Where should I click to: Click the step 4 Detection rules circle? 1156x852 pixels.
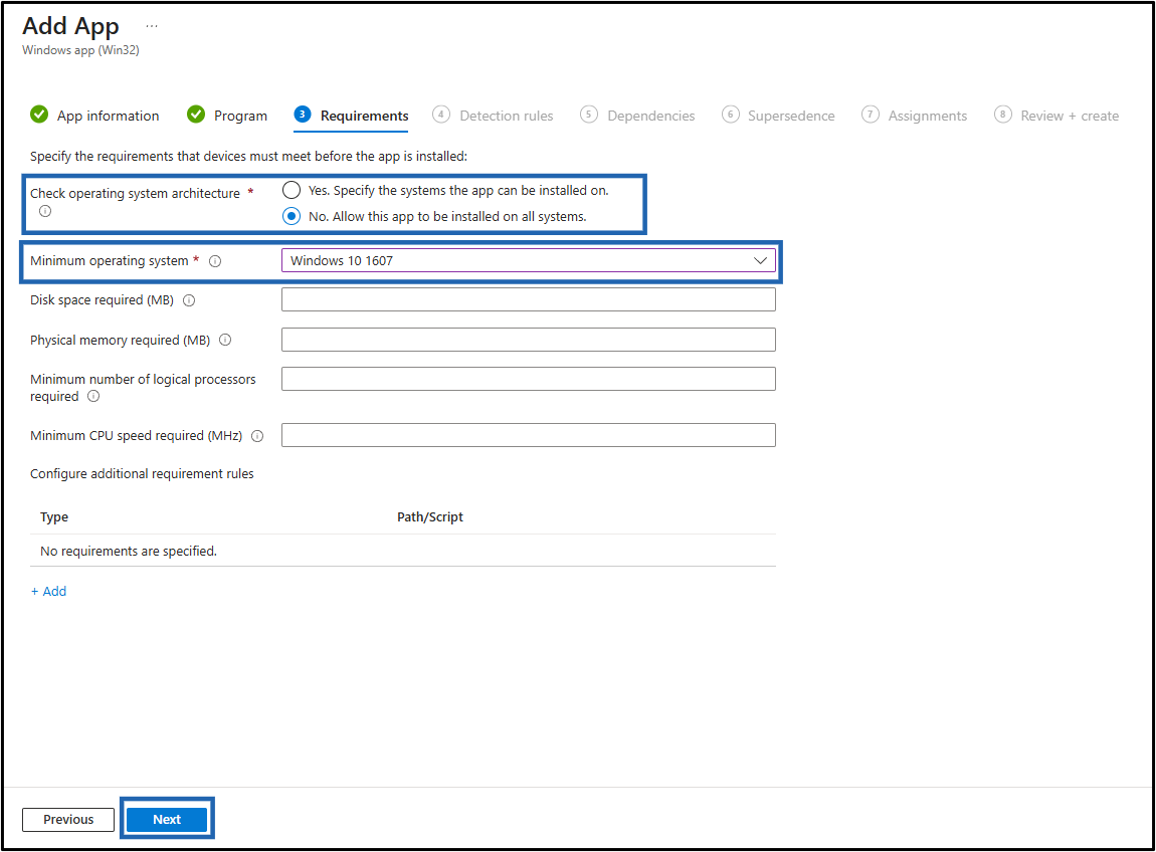pyautogui.click(x=441, y=114)
